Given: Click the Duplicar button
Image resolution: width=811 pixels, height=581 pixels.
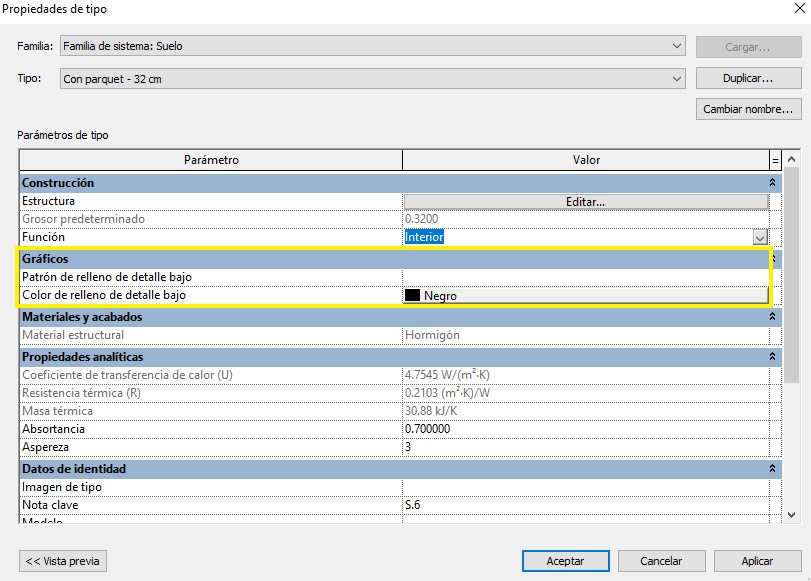Looking at the screenshot, I should (748, 78).
